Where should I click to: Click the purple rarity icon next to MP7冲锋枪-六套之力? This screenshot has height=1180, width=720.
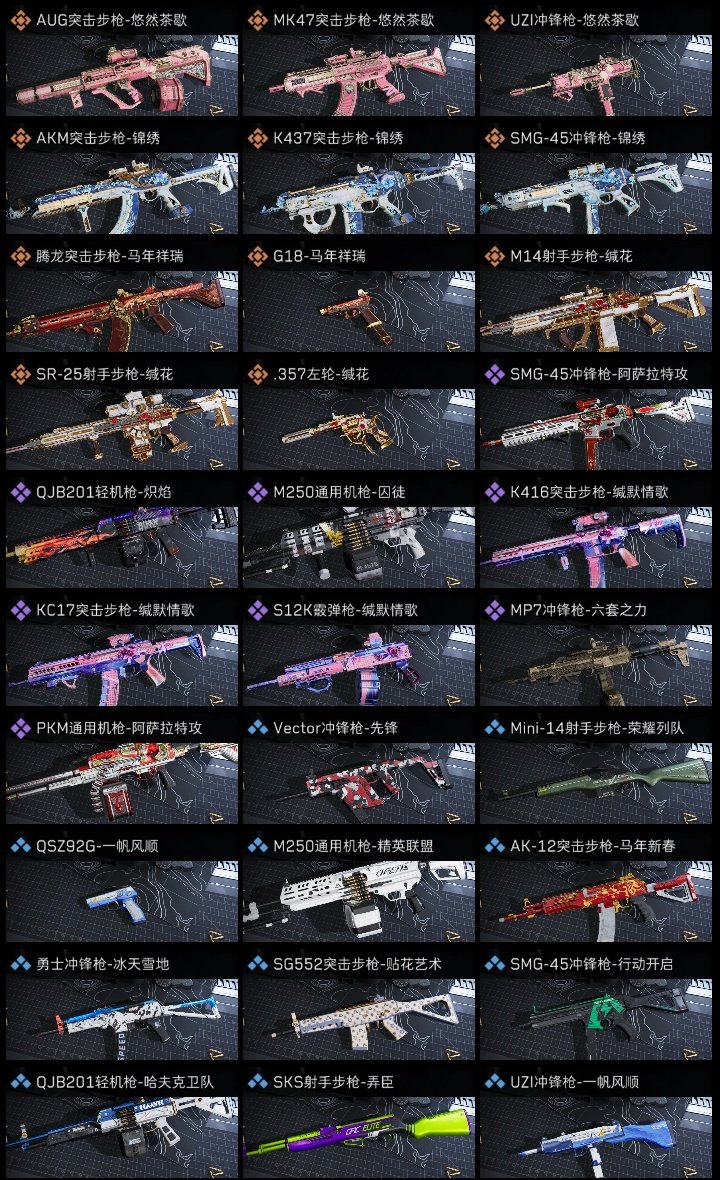pos(494,610)
